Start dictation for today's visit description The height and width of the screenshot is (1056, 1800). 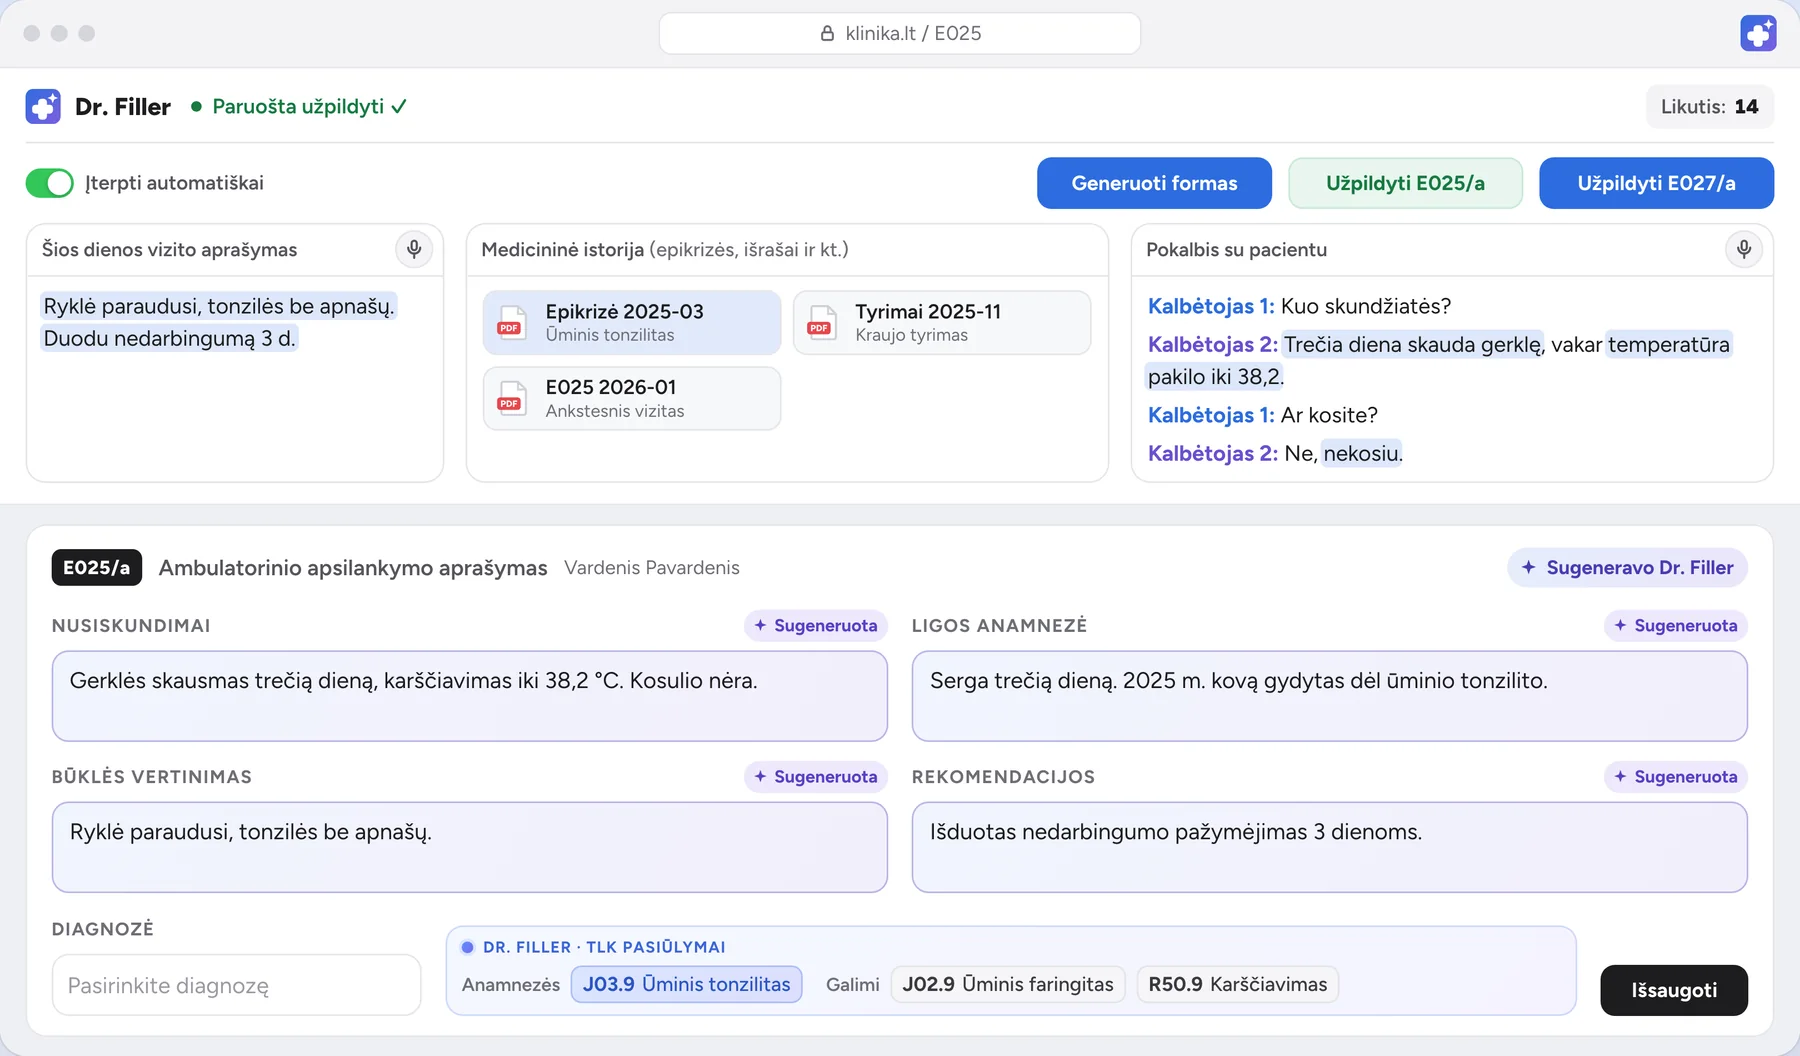414,249
